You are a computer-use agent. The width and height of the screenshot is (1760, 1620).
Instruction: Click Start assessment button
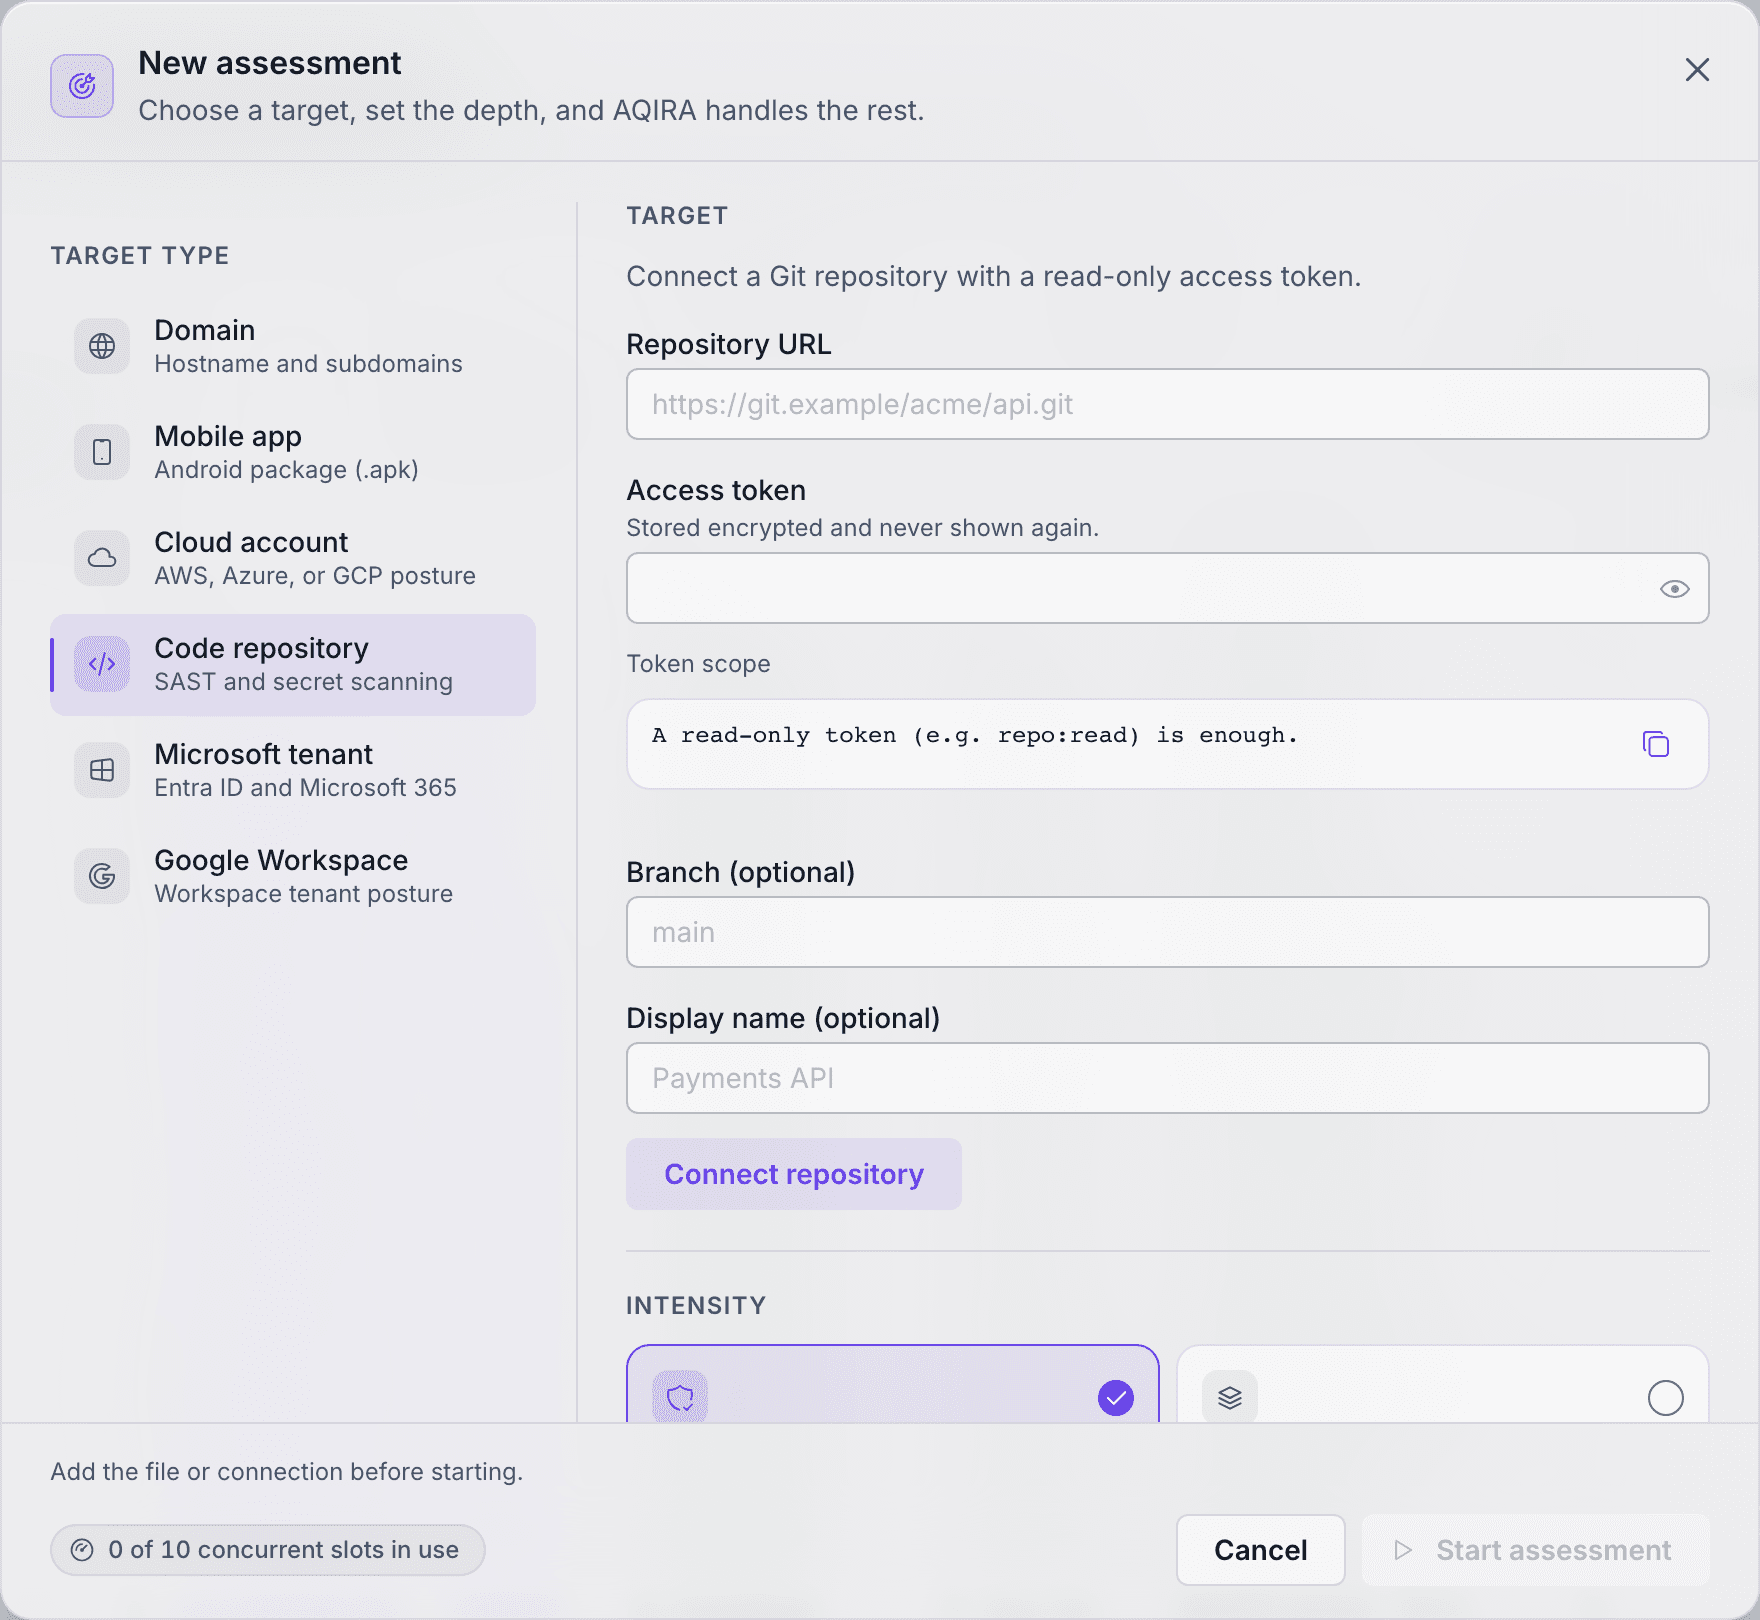point(1536,1550)
